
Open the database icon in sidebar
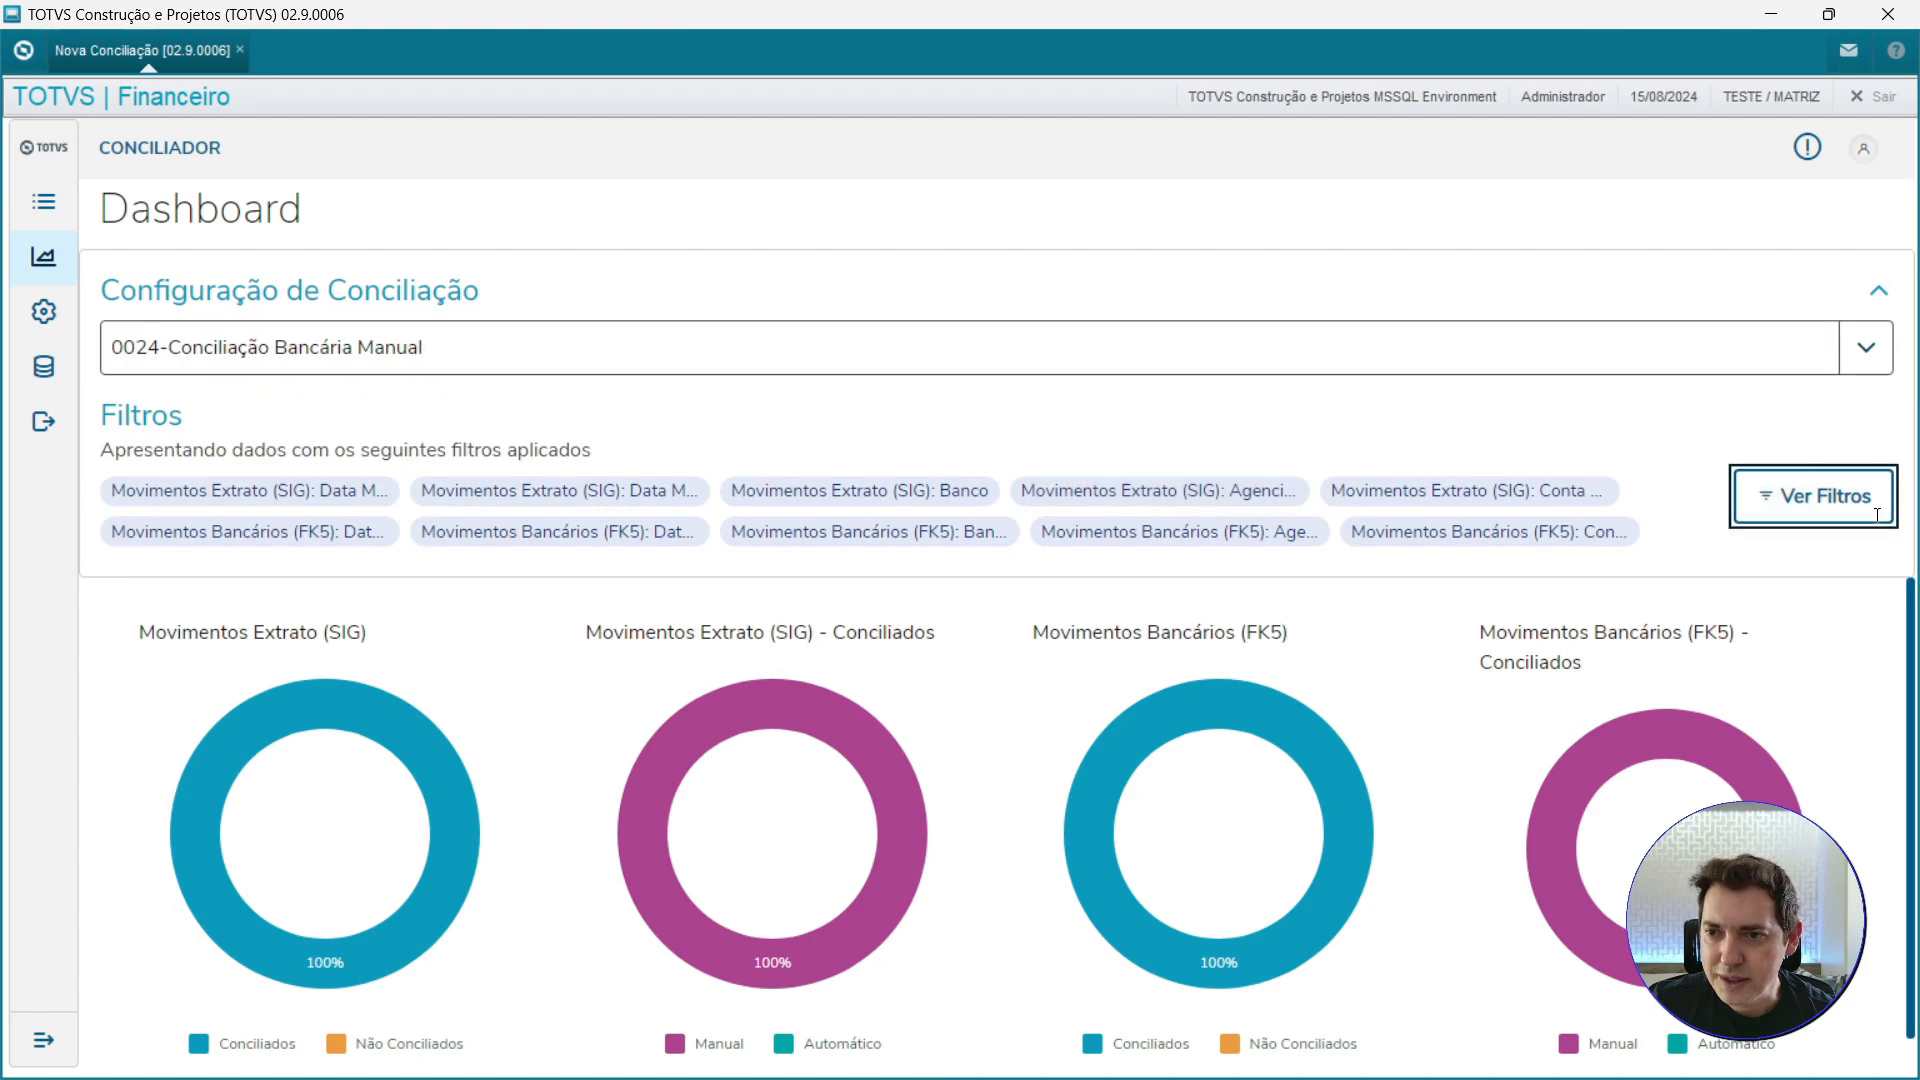43,367
